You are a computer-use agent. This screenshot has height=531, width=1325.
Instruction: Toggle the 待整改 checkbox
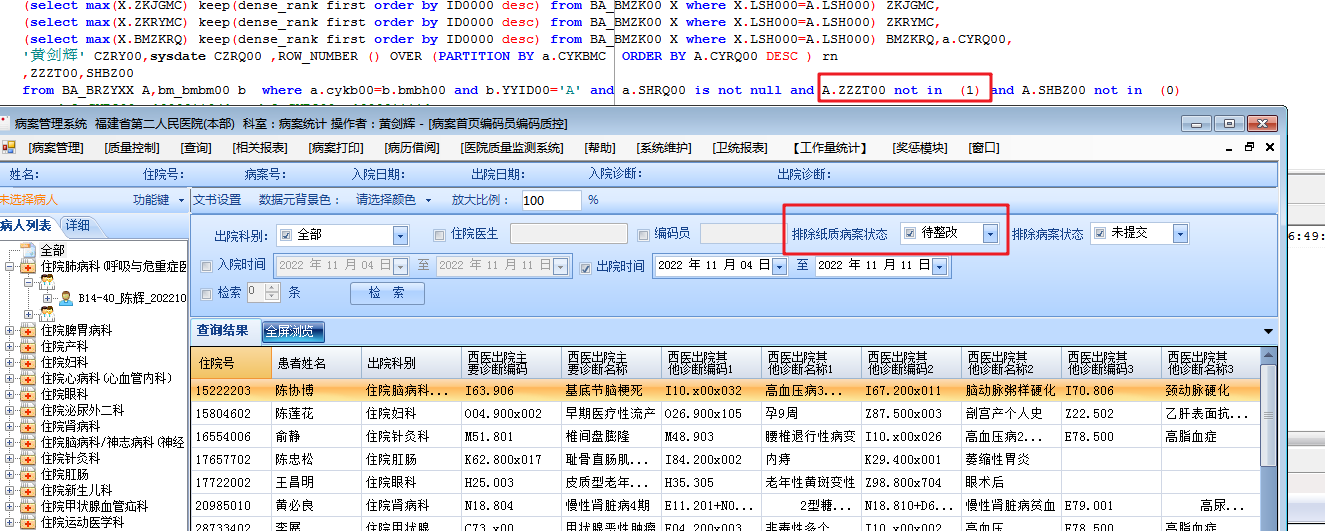[910, 233]
